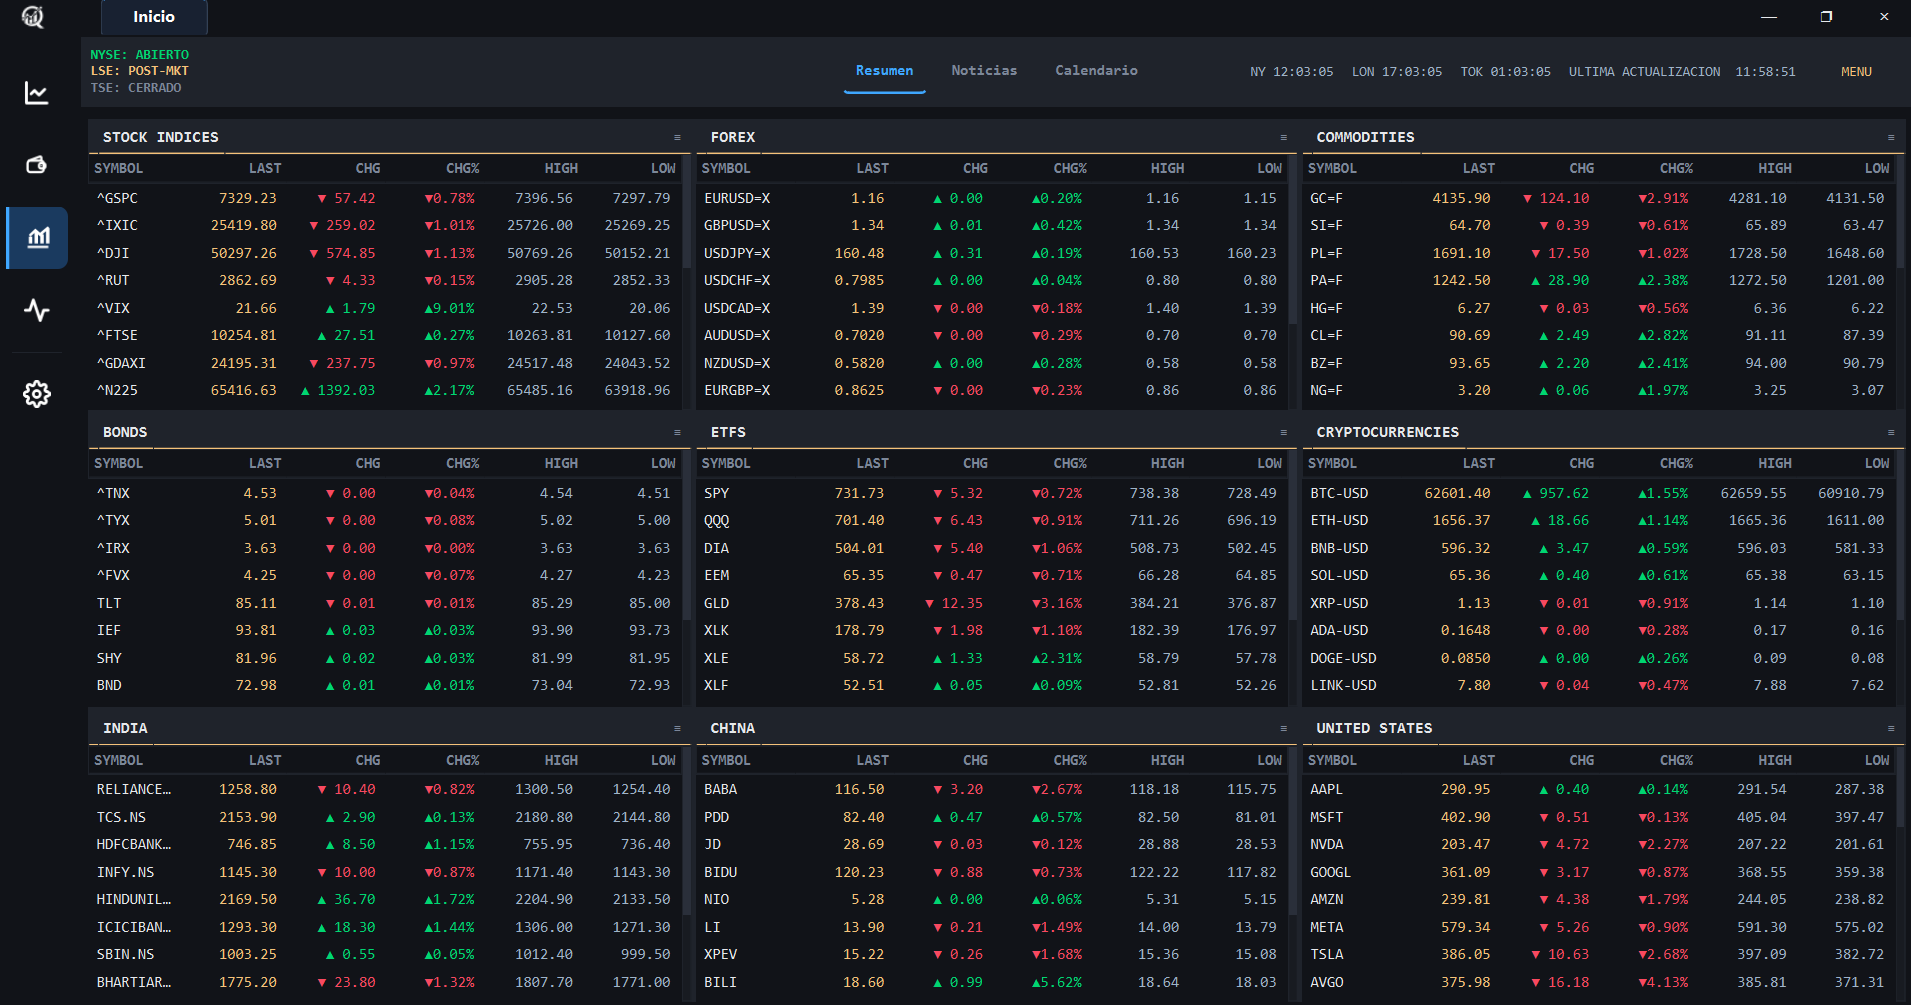This screenshot has height=1005, width=1911.
Task: Select the CL=F crude oil row
Action: tap(1599, 335)
